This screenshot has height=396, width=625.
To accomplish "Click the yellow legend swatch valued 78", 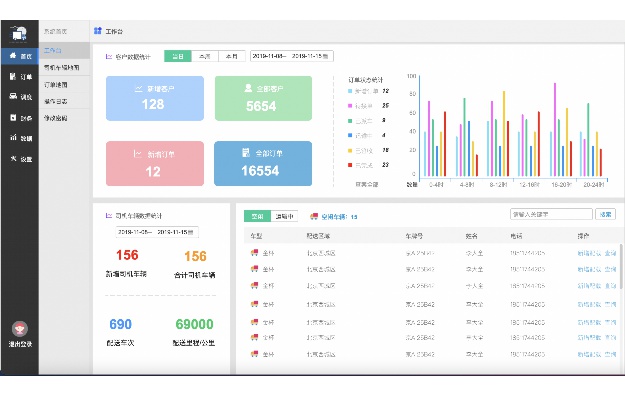I will point(350,150).
